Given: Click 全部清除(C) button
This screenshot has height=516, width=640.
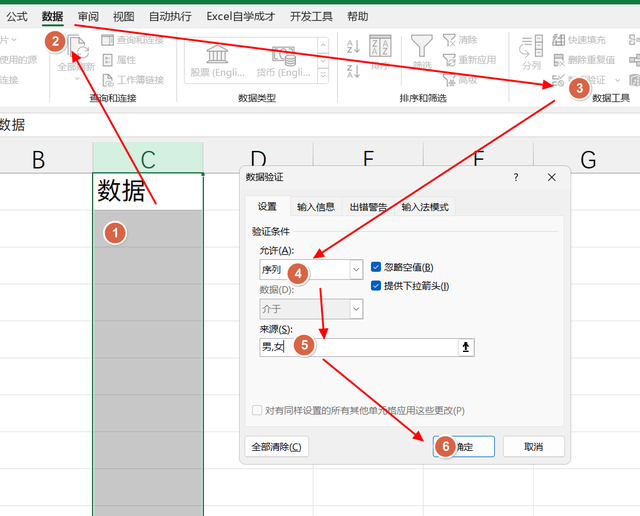Looking at the screenshot, I should point(276,447).
